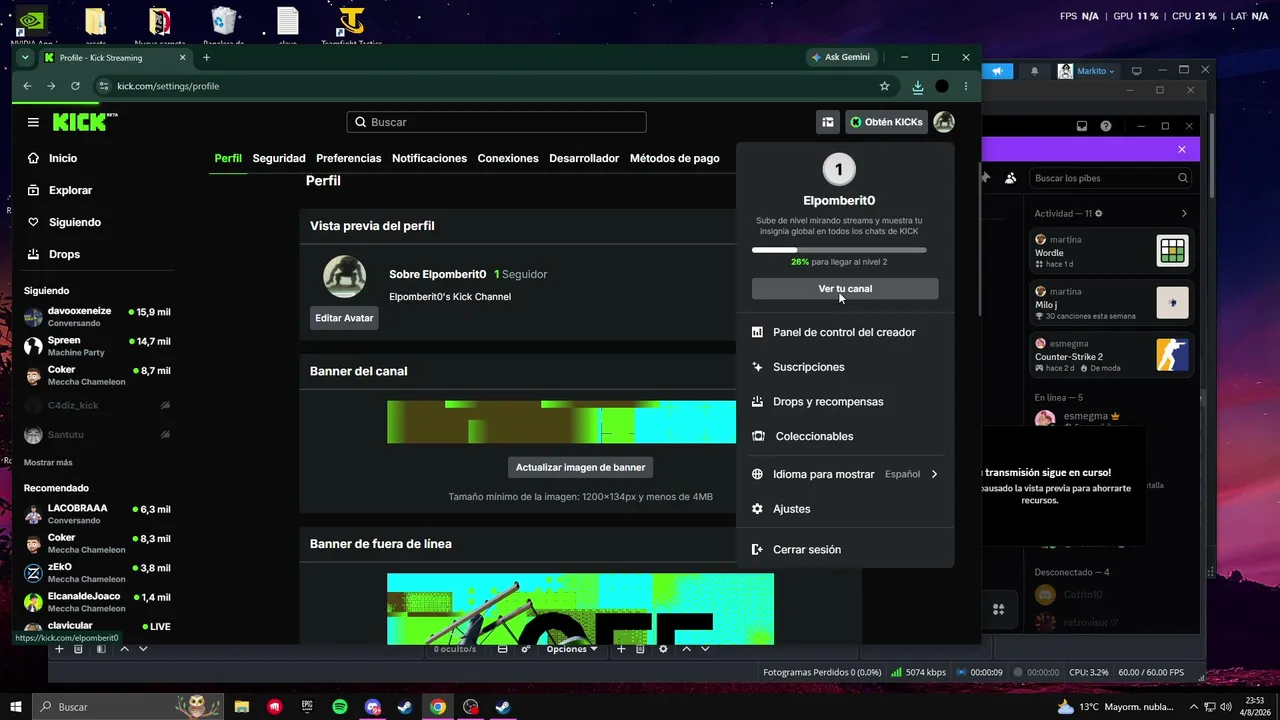This screenshot has width=1280, height=720.
Task: Focus Buscar los pibes search field
Action: click(x=1111, y=178)
